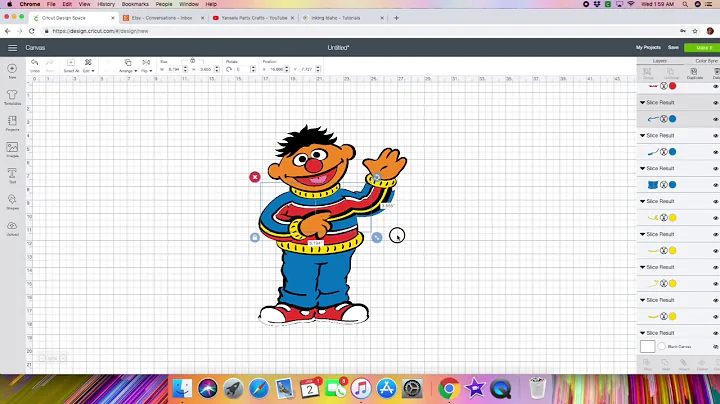The width and height of the screenshot is (720, 404).
Task: Select the Text tool
Action: [12, 175]
